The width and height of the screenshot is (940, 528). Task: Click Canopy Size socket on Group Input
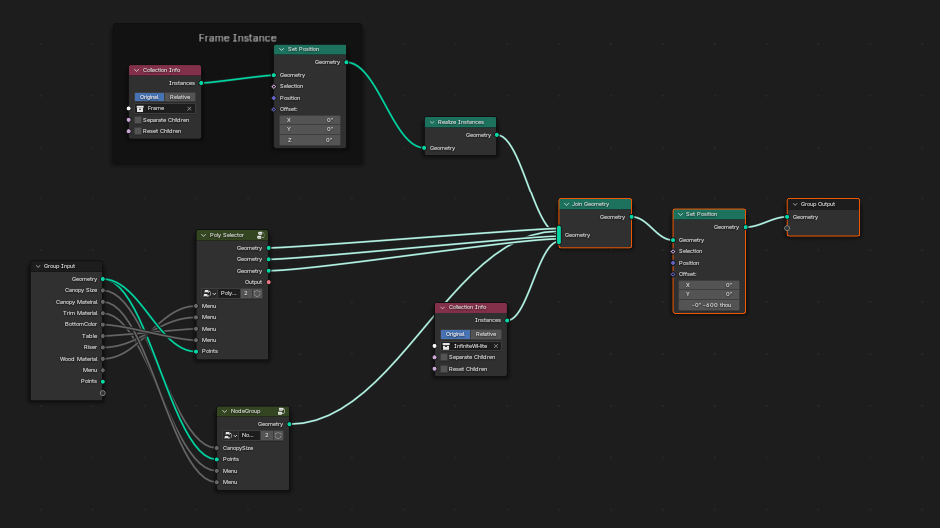tap(103, 290)
